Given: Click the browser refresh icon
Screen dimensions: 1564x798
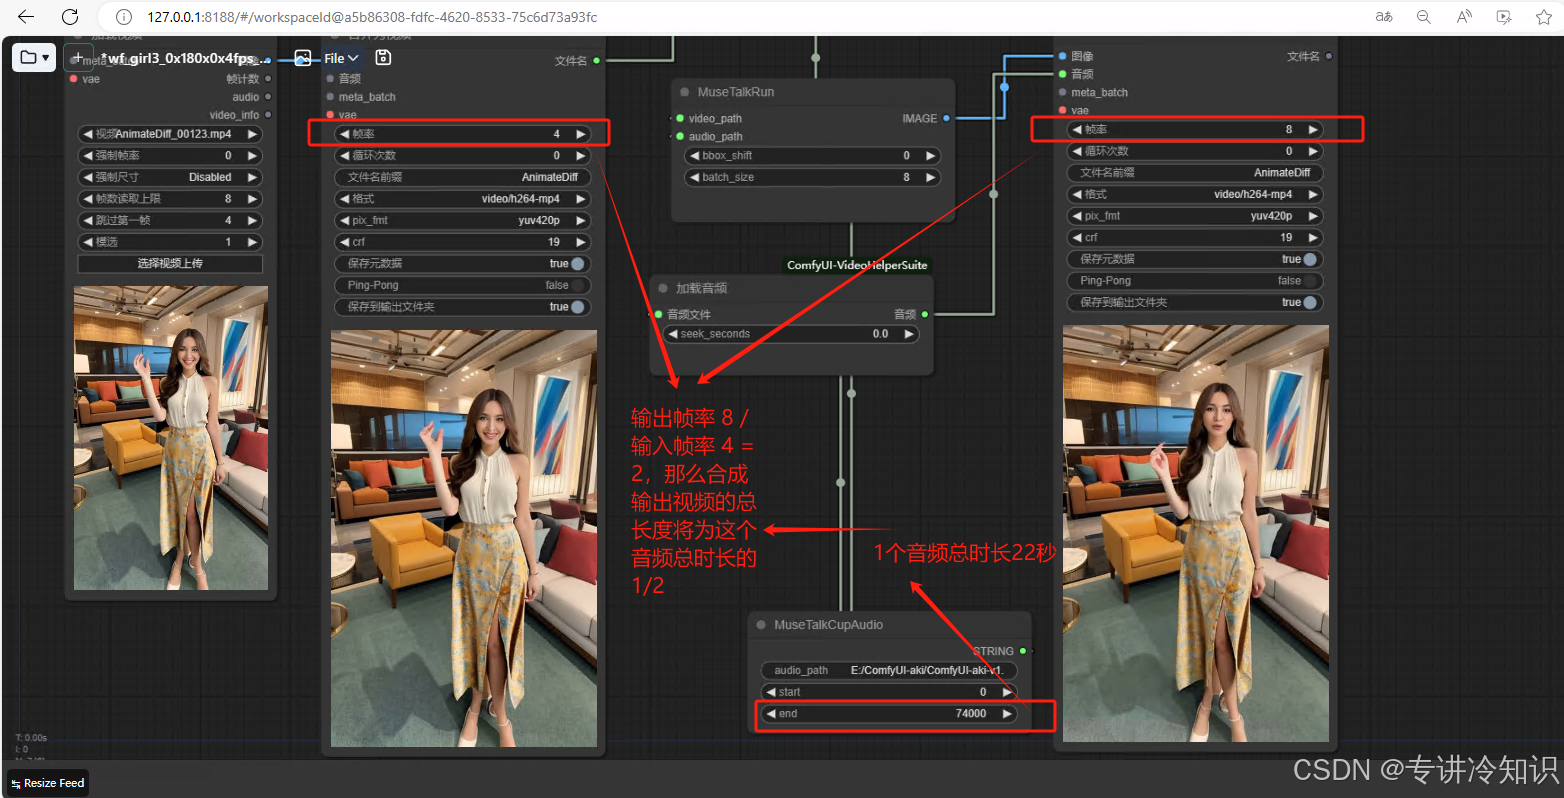Looking at the screenshot, I should pyautogui.click(x=70, y=17).
